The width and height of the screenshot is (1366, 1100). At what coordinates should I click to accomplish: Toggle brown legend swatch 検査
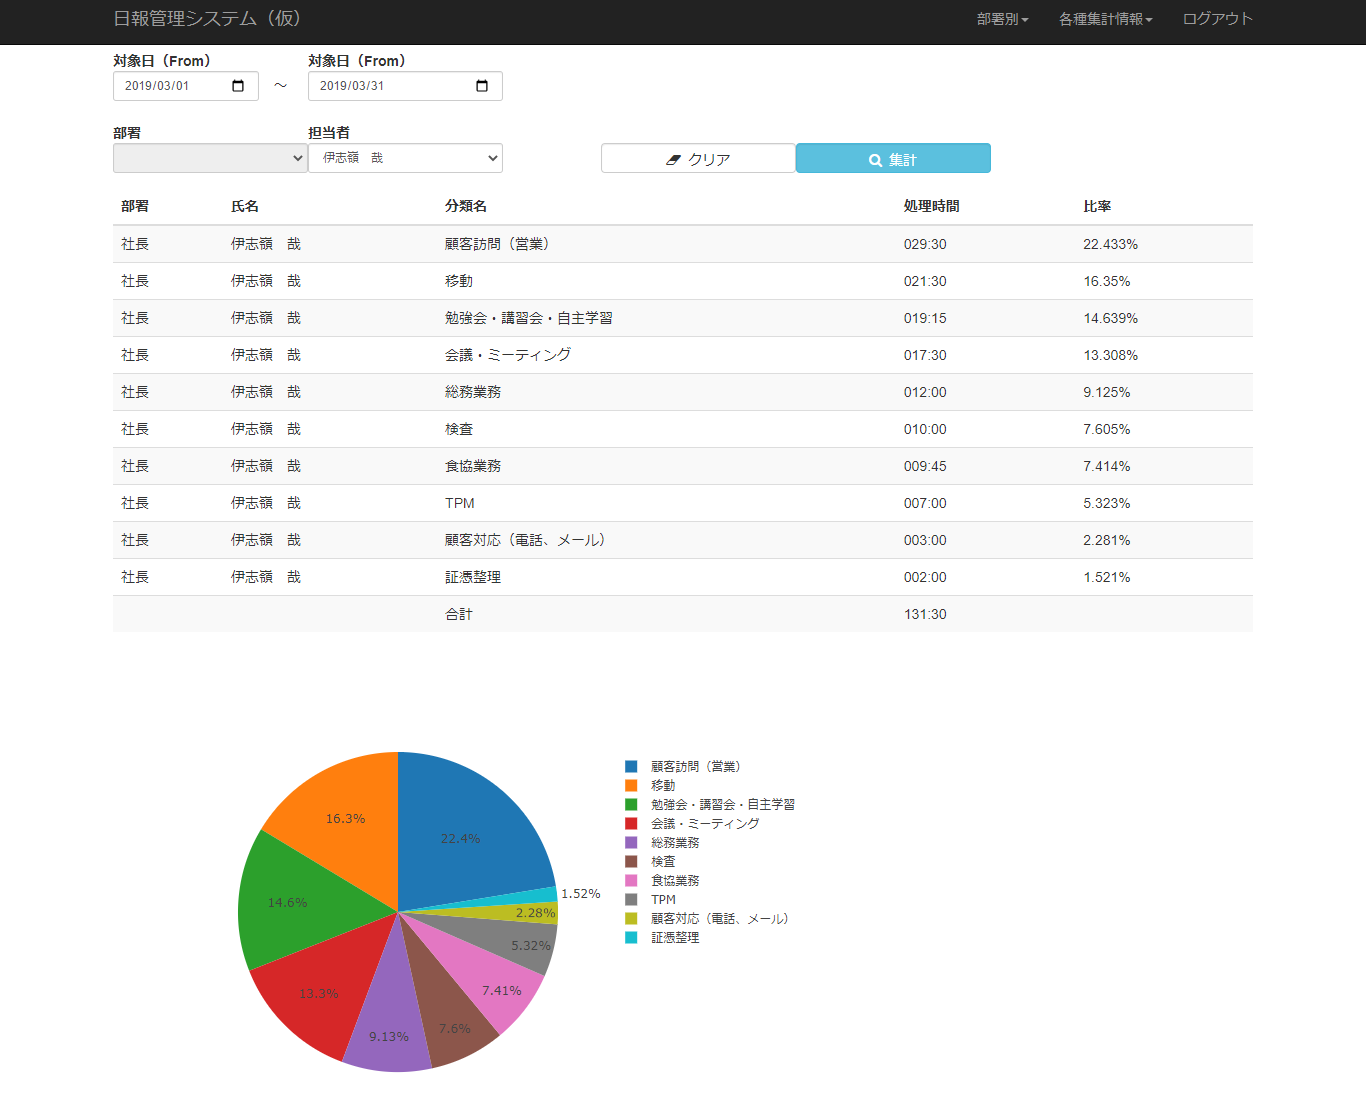tap(631, 862)
